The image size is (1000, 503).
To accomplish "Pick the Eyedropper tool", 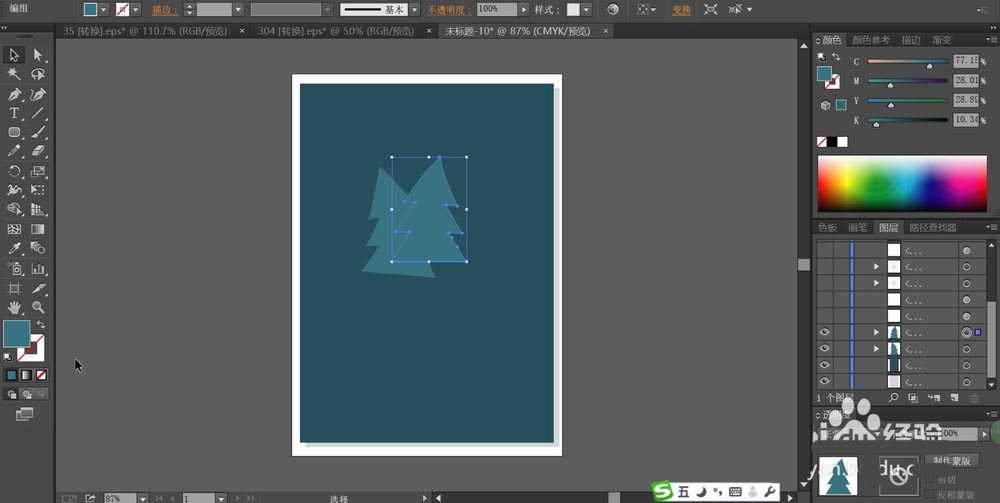I will (15, 248).
